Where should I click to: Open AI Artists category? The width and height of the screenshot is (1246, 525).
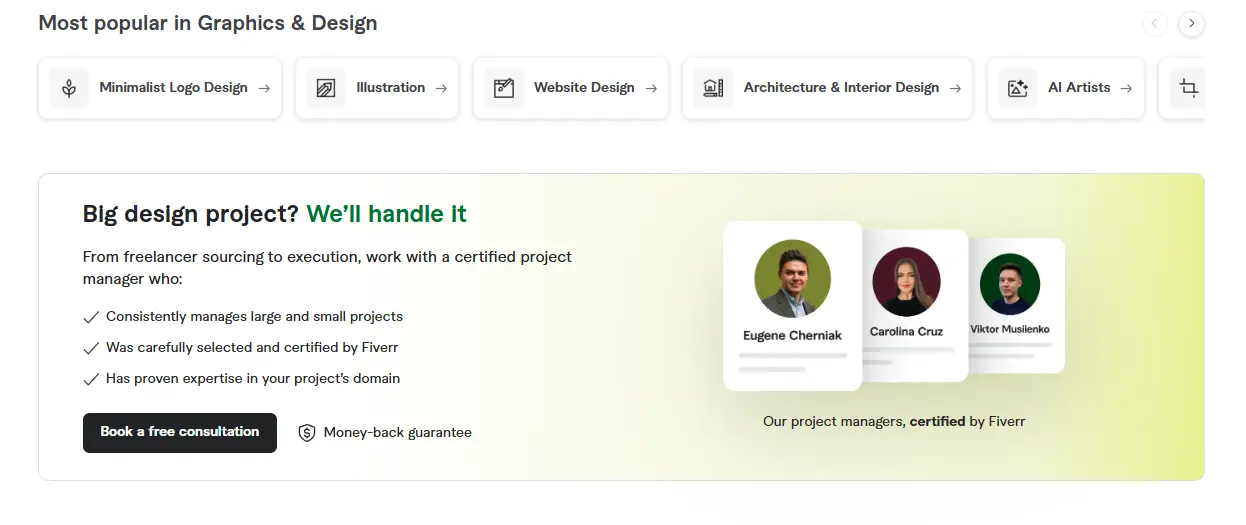pos(1065,88)
